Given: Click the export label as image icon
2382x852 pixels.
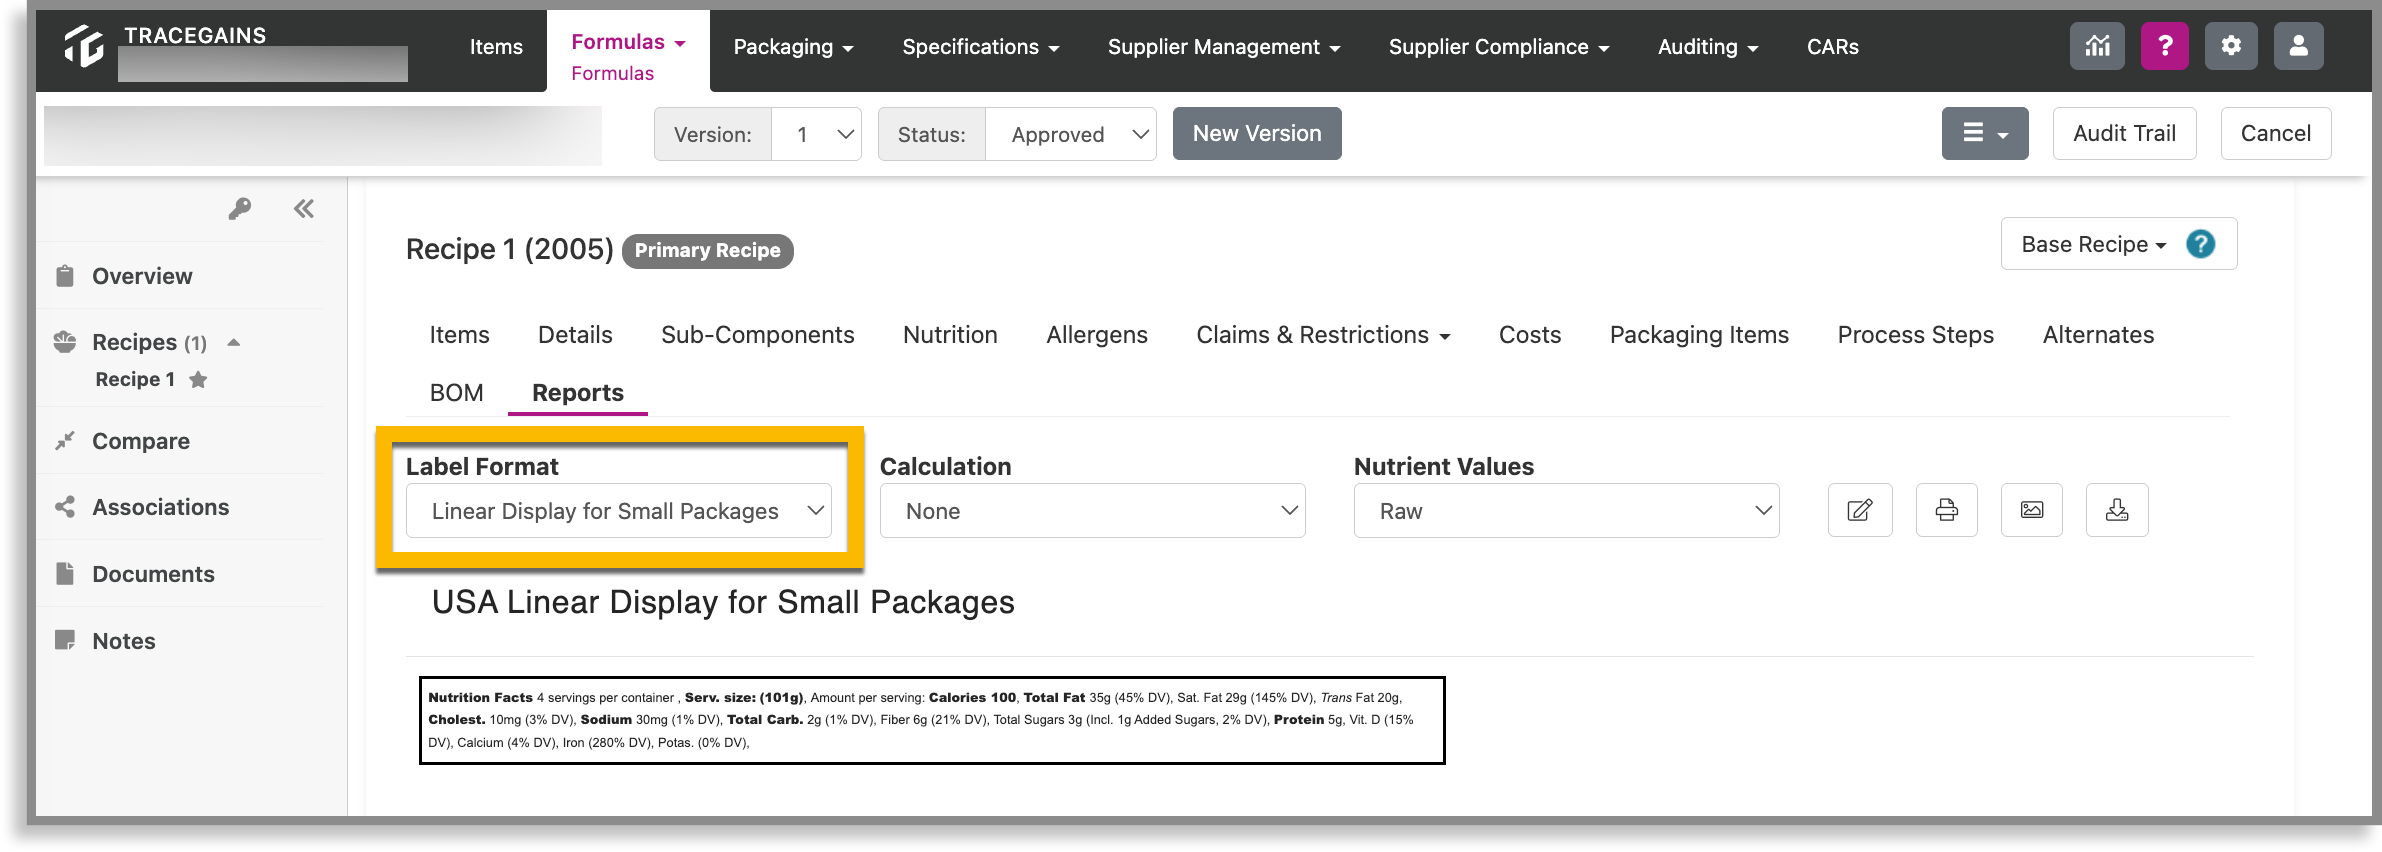Looking at the screenshot, I should click(2032, 510).
